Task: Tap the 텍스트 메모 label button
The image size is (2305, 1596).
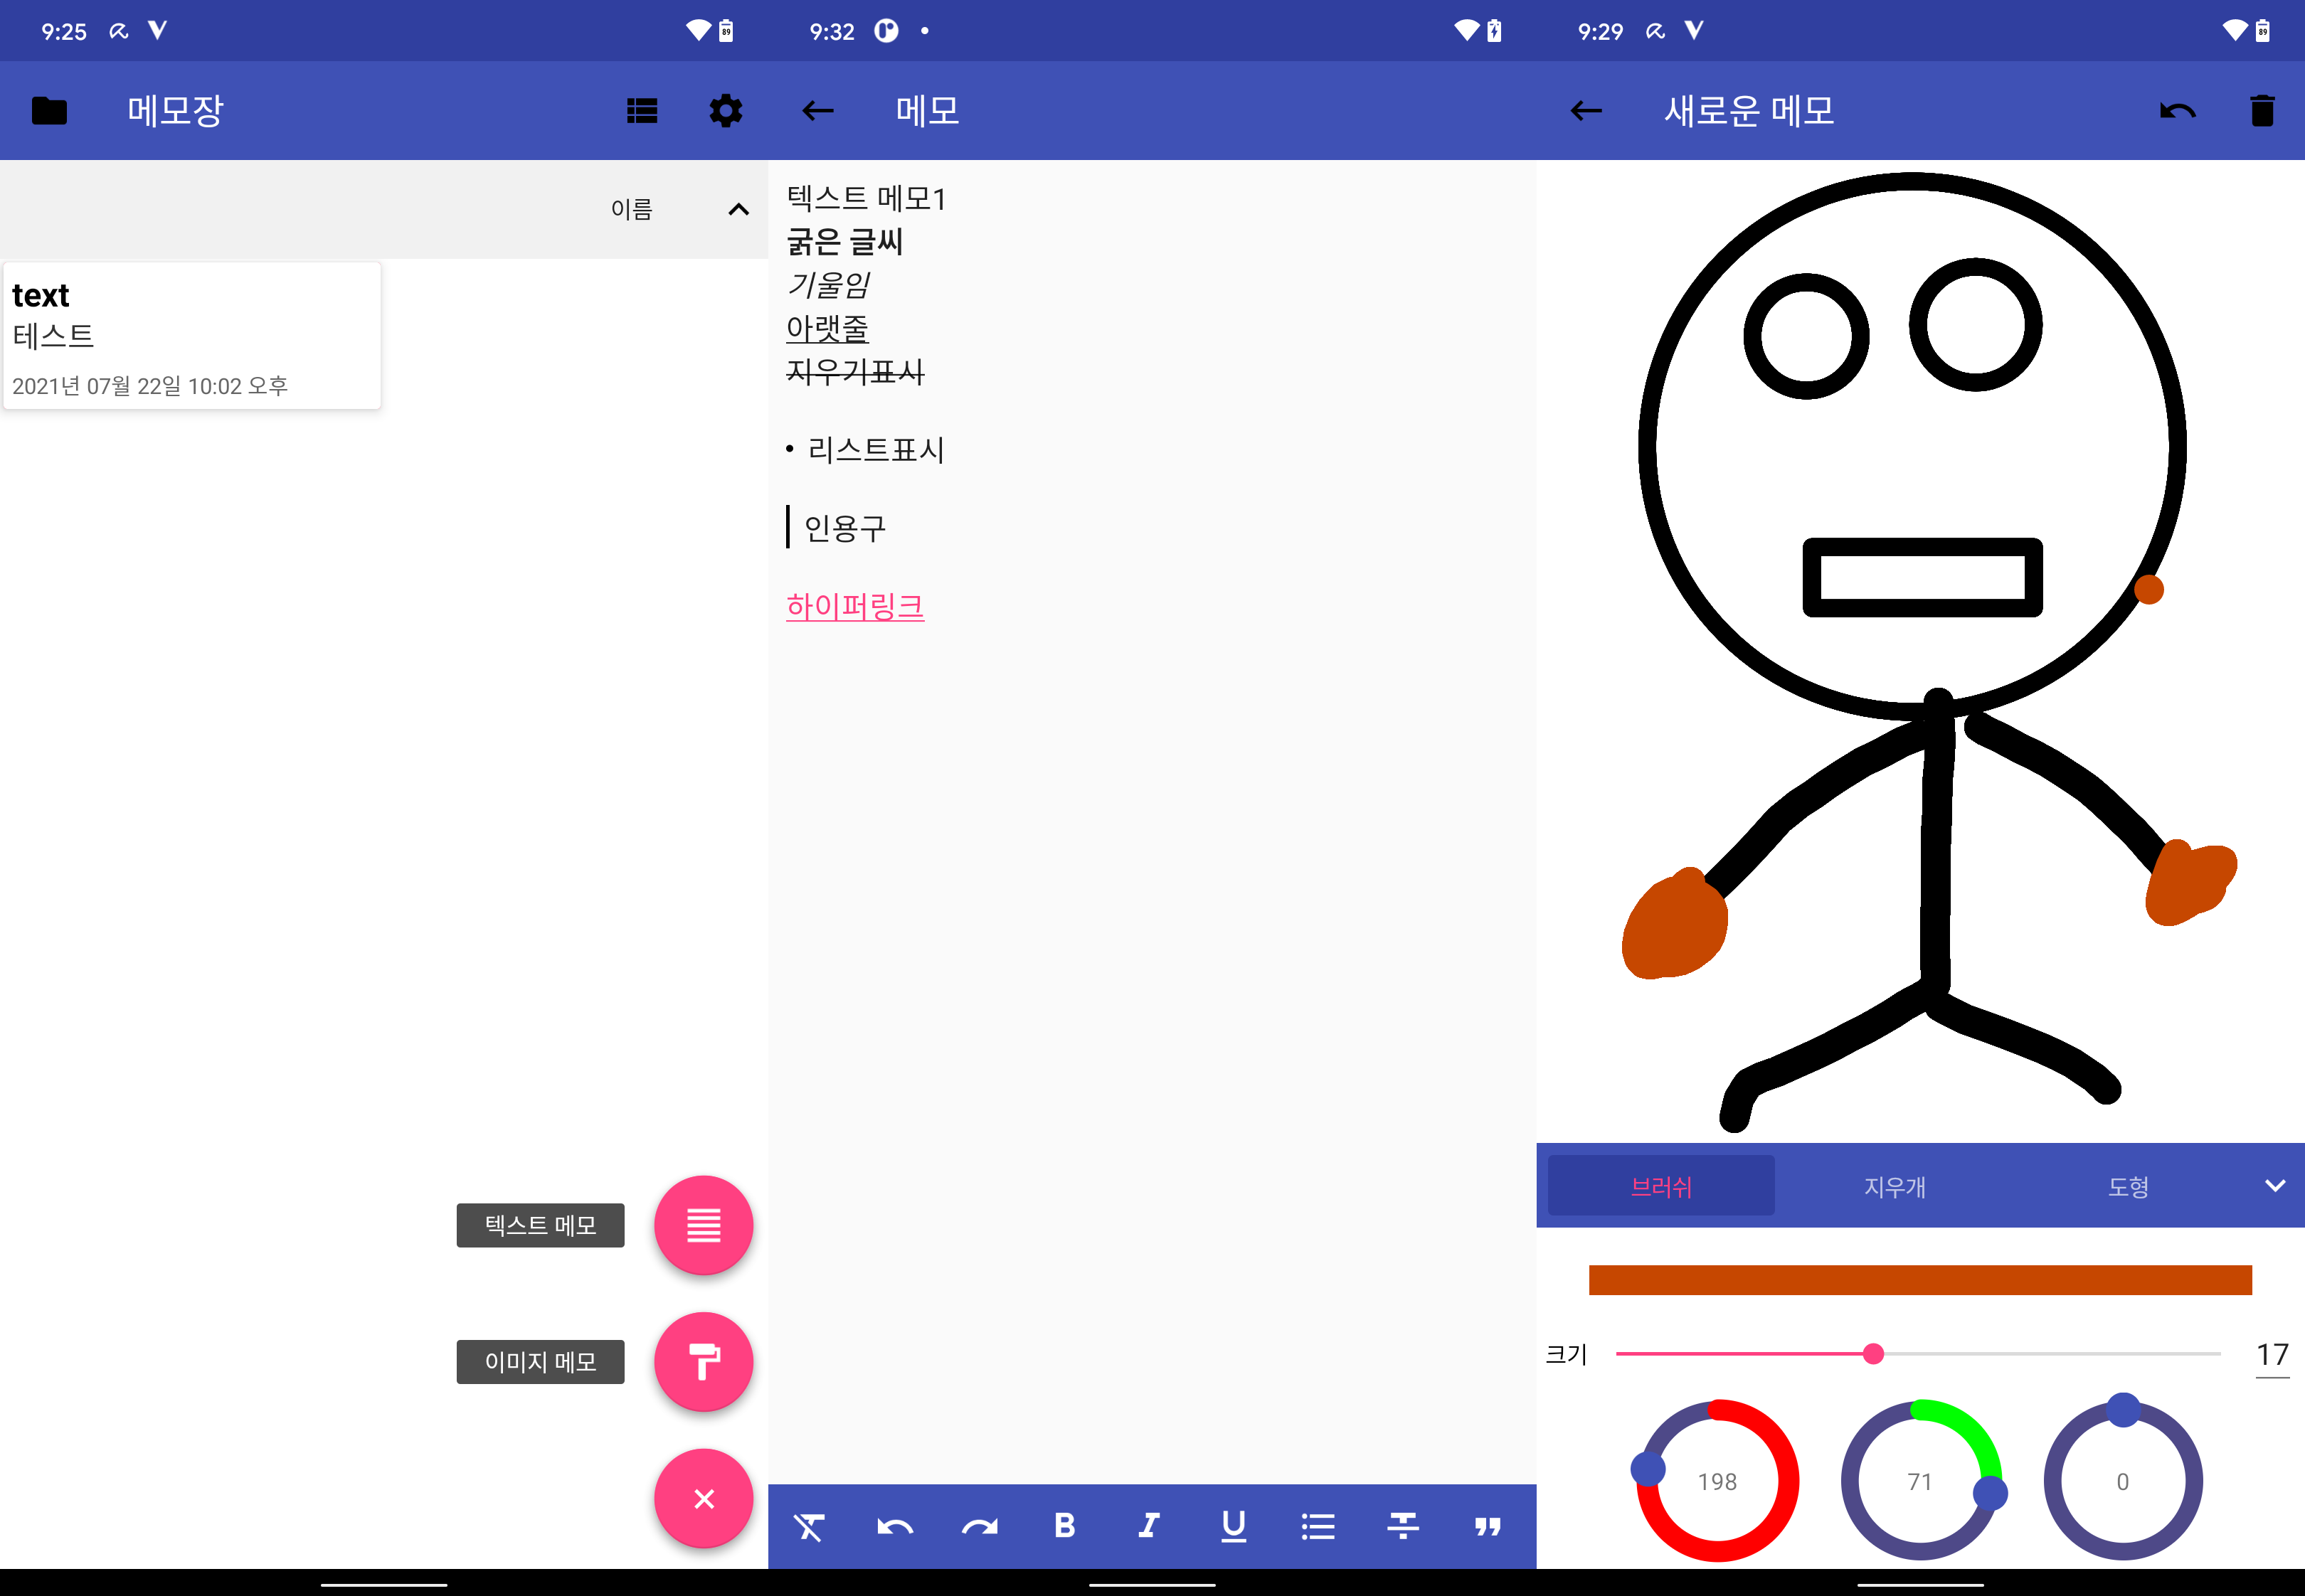Action: coord(540,1225)
